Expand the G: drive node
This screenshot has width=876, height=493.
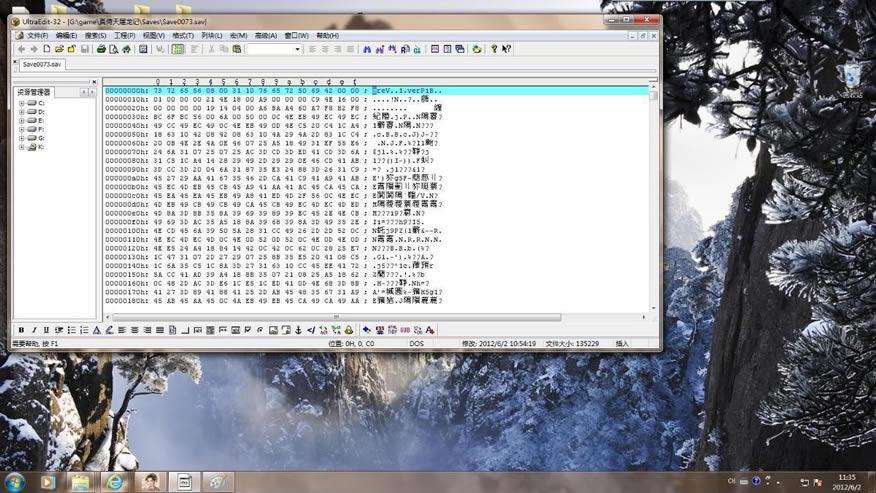coord(21,138)
